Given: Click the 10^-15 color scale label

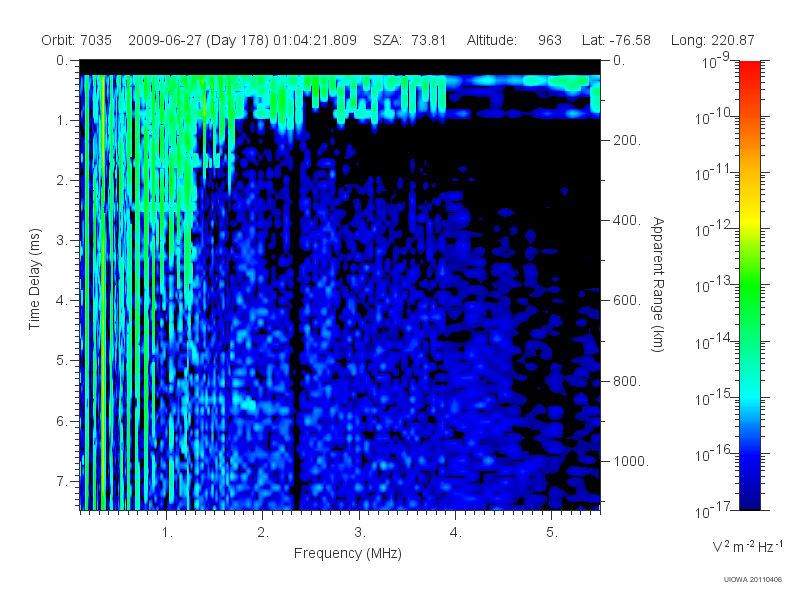Looking at the screenshot, I should [x=714, y=397].
